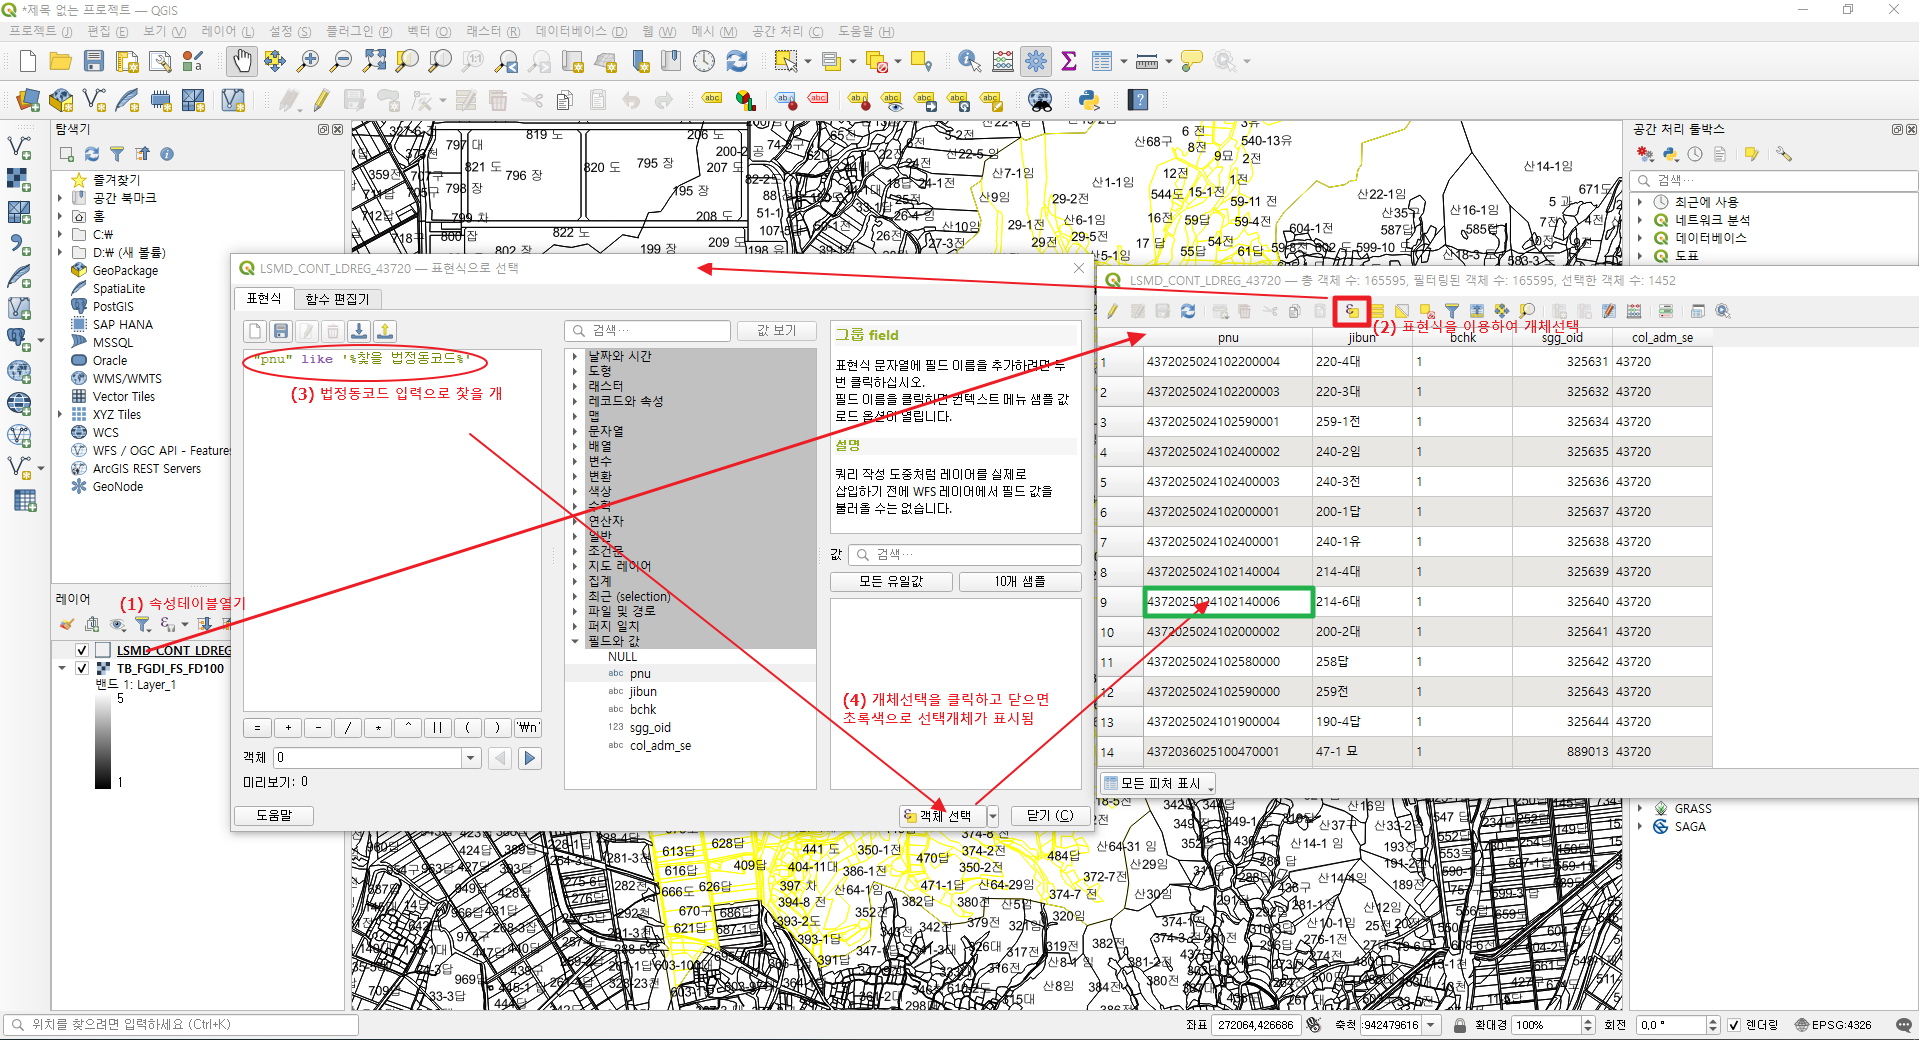Select features by expression in attribute table toolbar
1919x1040 pixels.
[1351, 311]
